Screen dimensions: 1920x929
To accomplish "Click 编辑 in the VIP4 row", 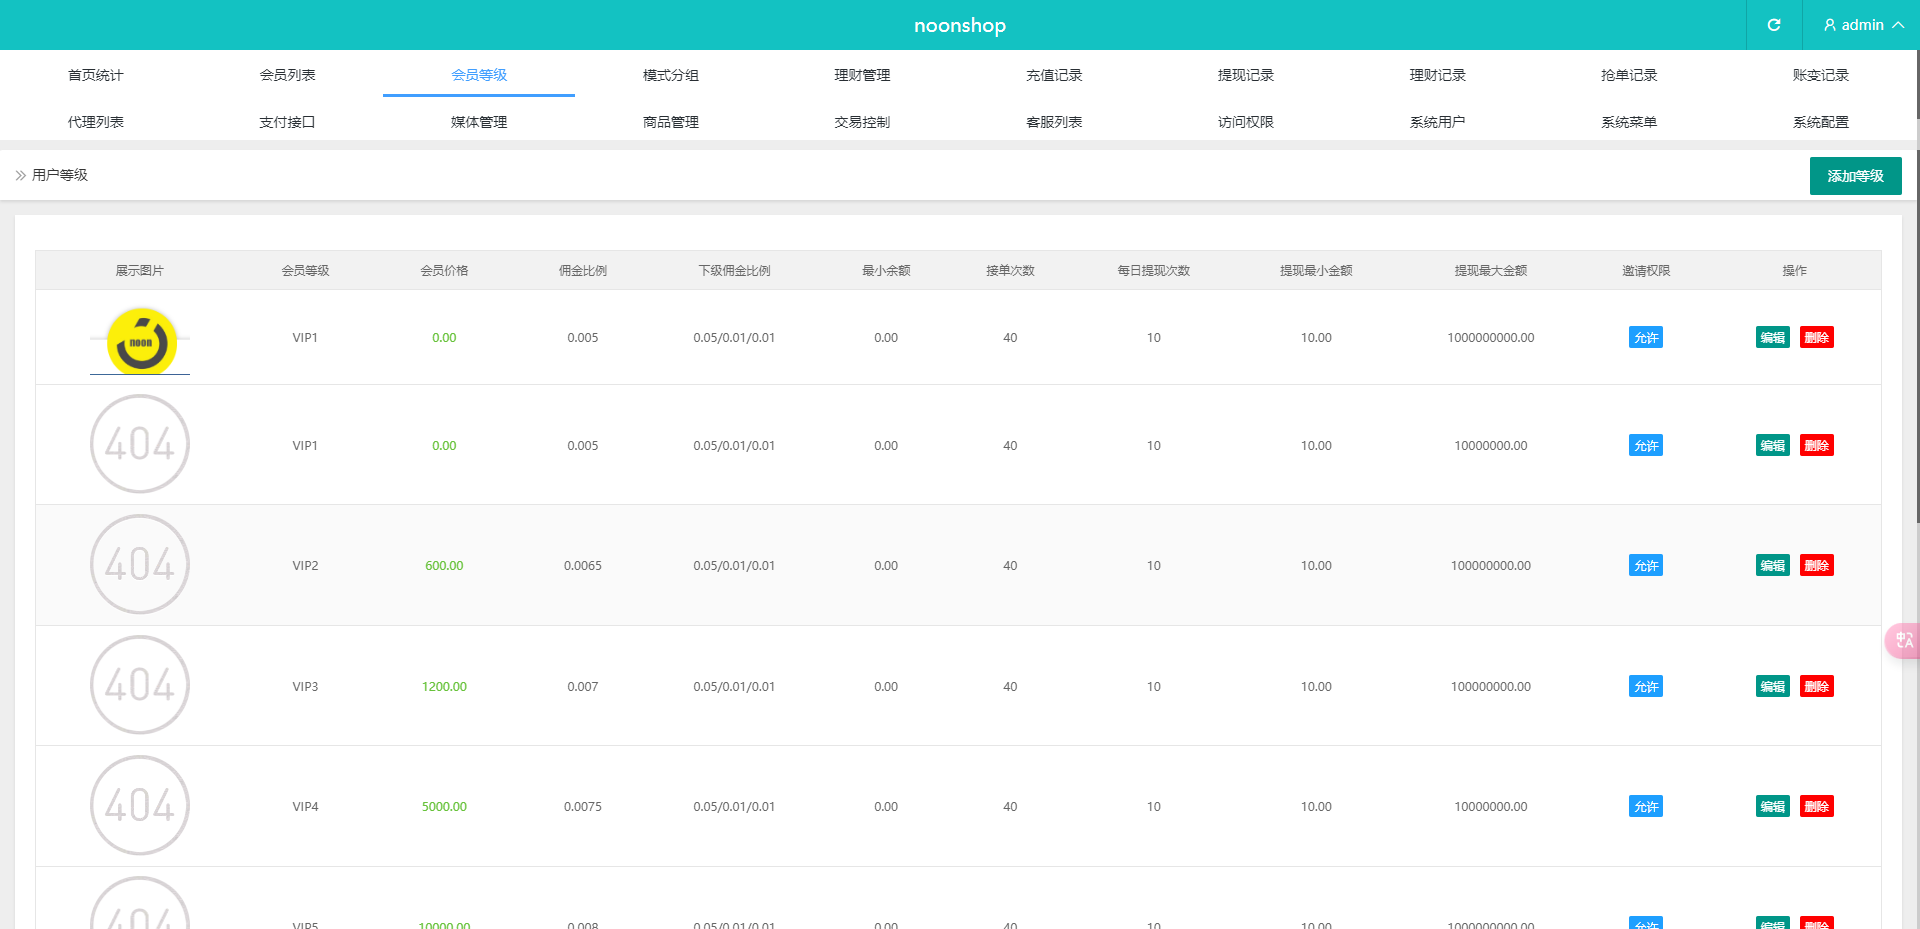I will pos(1773,806).
